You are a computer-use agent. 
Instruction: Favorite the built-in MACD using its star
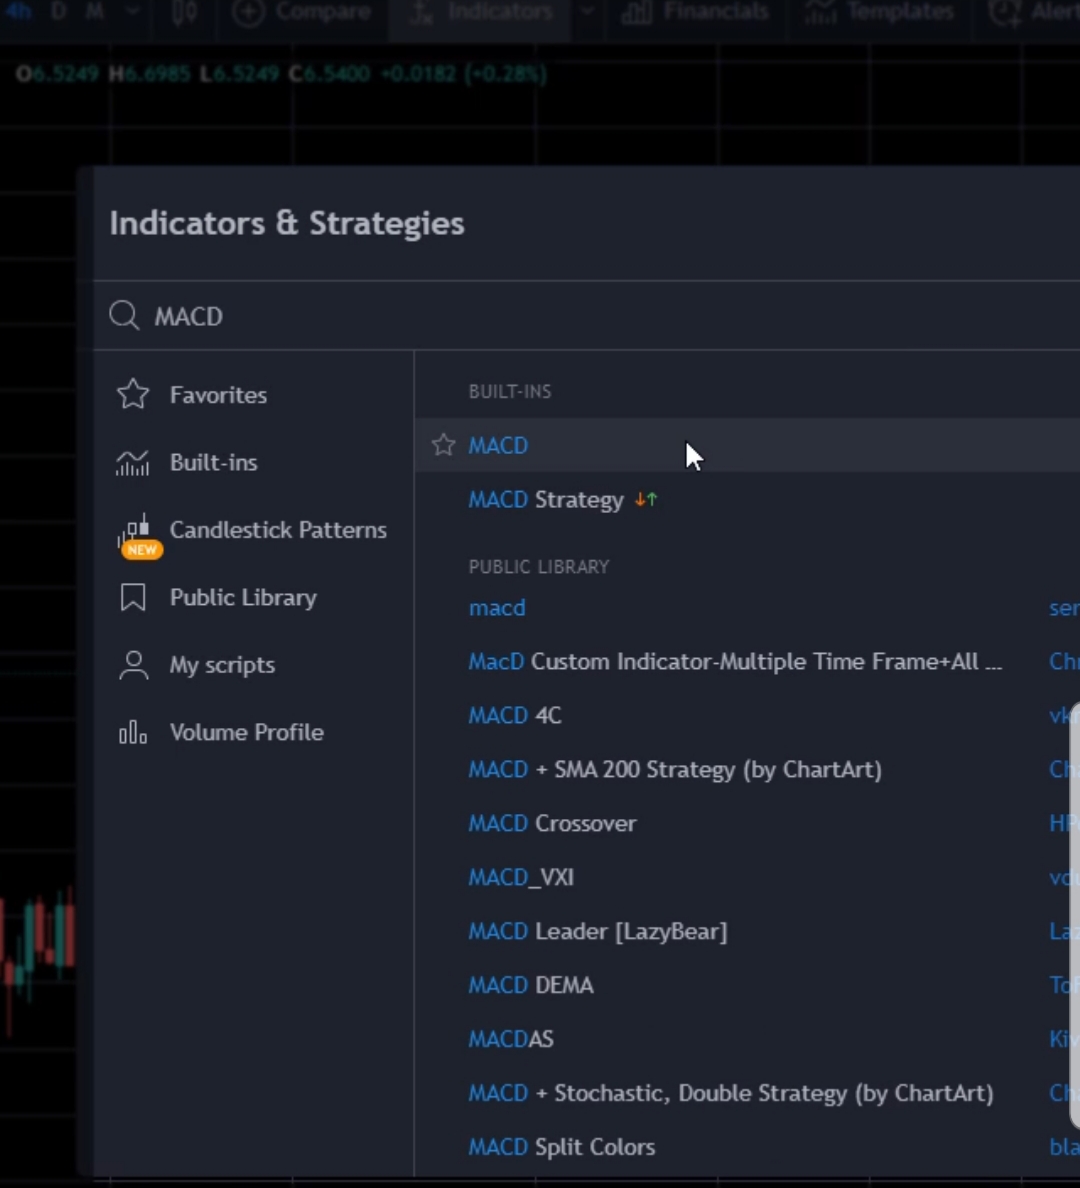click(443, 445)
